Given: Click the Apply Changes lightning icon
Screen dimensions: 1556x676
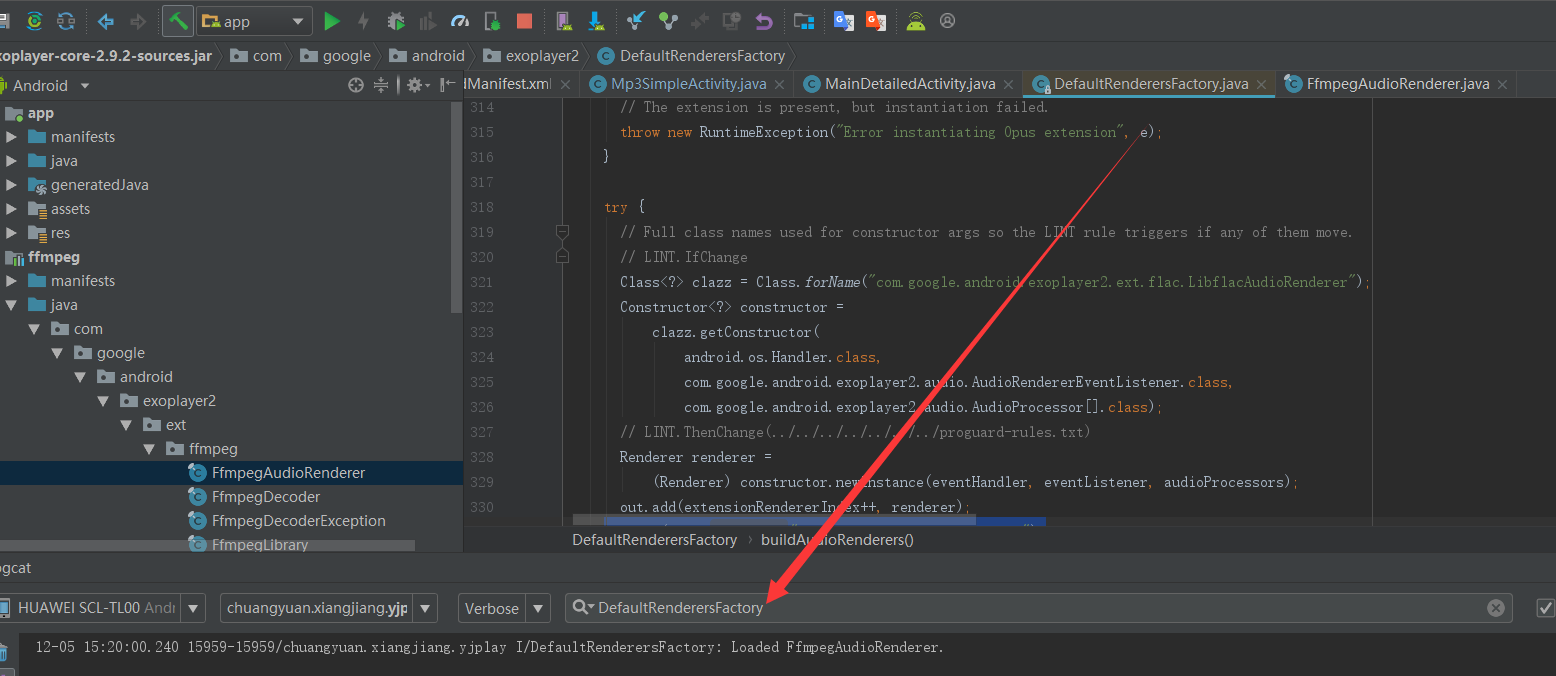Looking at the screenshot, I should (363, 21).
